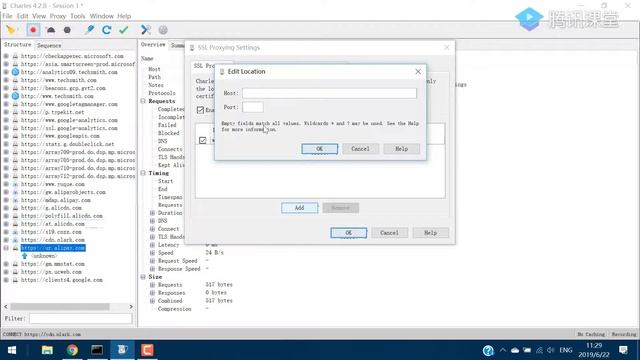Open the Window menu

click(102, 16)
